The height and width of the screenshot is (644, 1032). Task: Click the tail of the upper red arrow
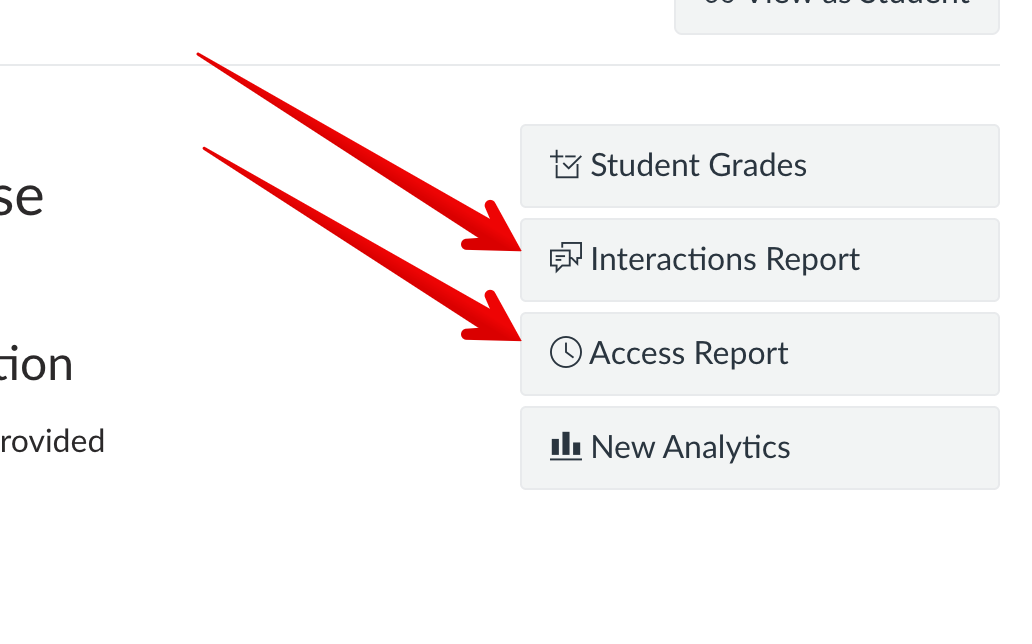point(202,56)
